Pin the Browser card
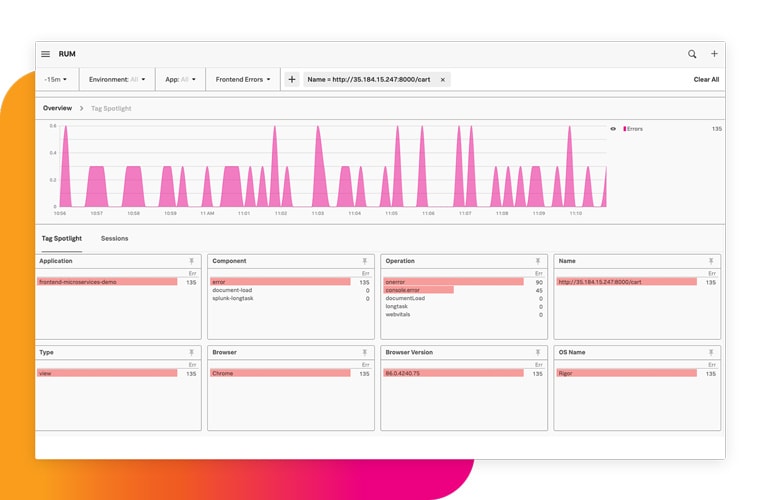Viewport: 760px width, 500px height. click(364, 353)
